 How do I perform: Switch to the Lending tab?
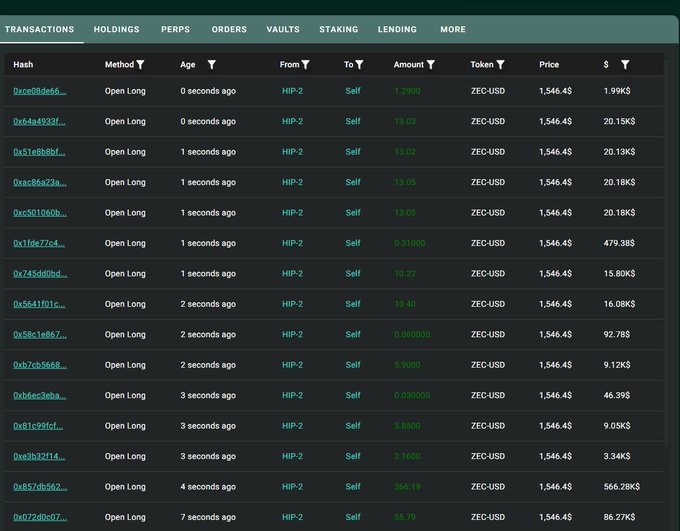(x=397, y=29)
